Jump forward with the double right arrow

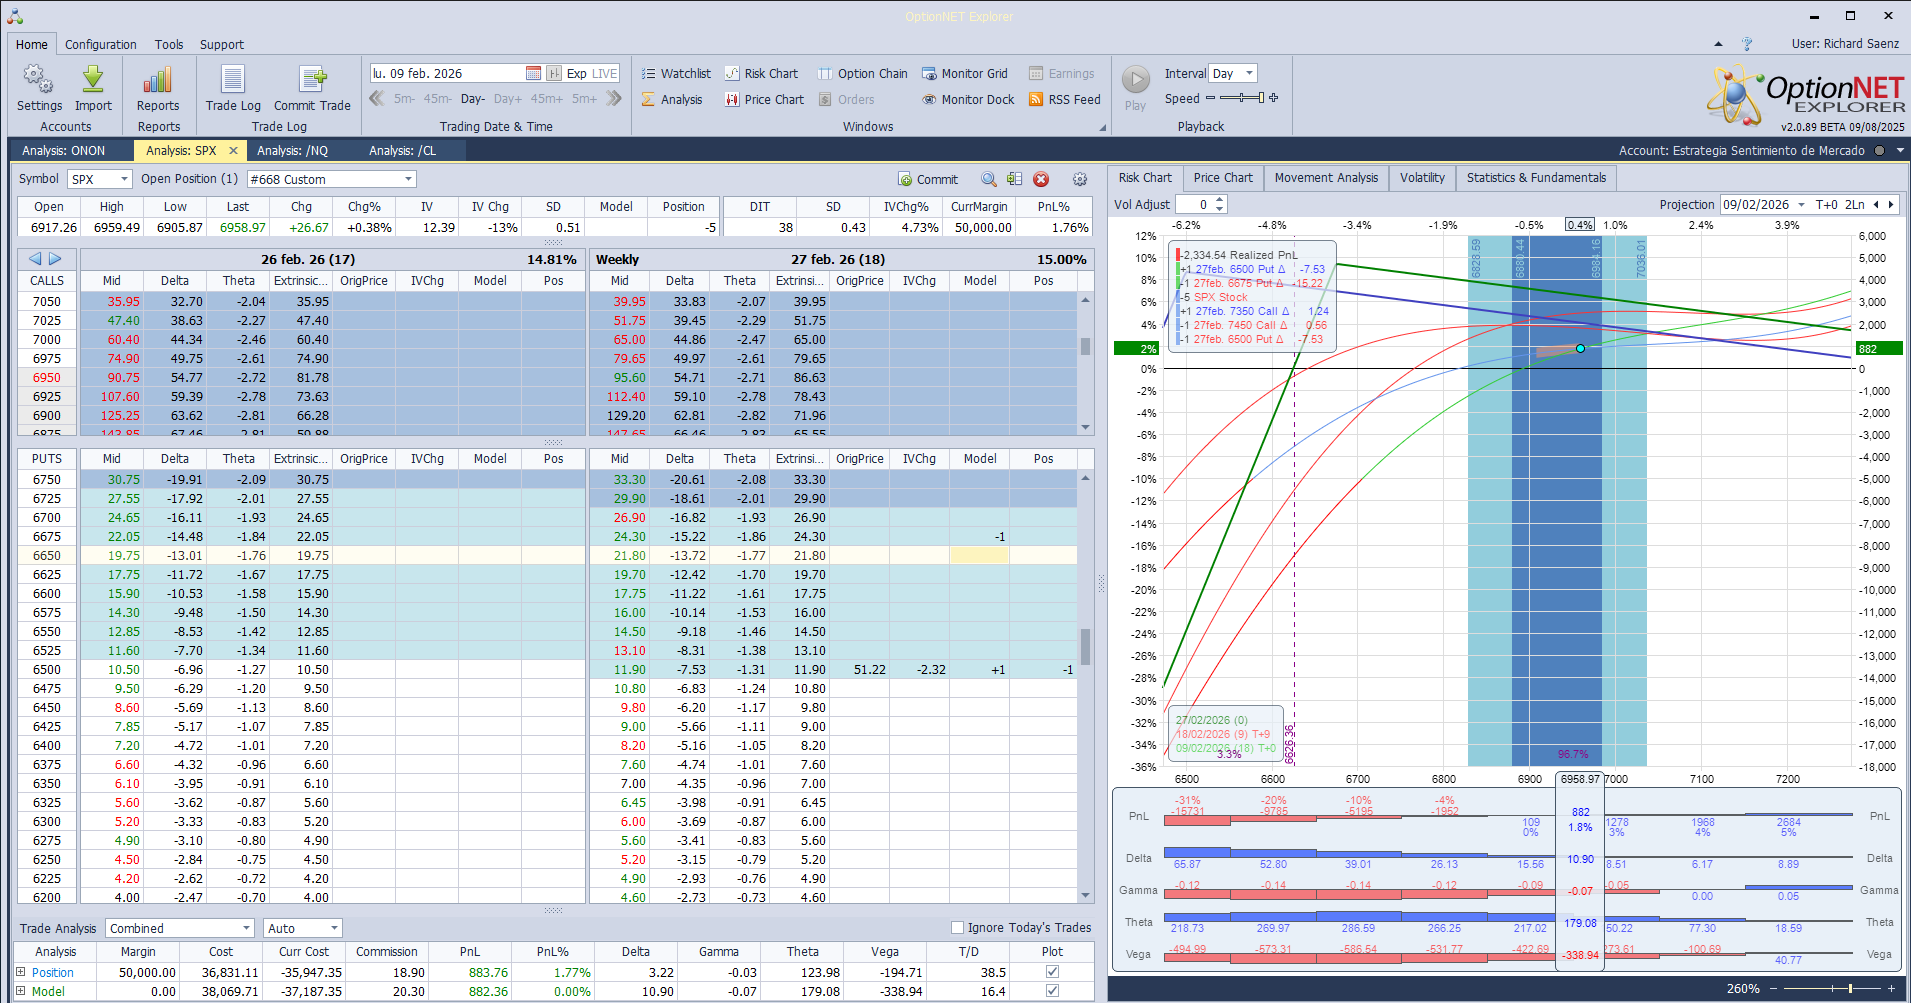coord(614,98)
